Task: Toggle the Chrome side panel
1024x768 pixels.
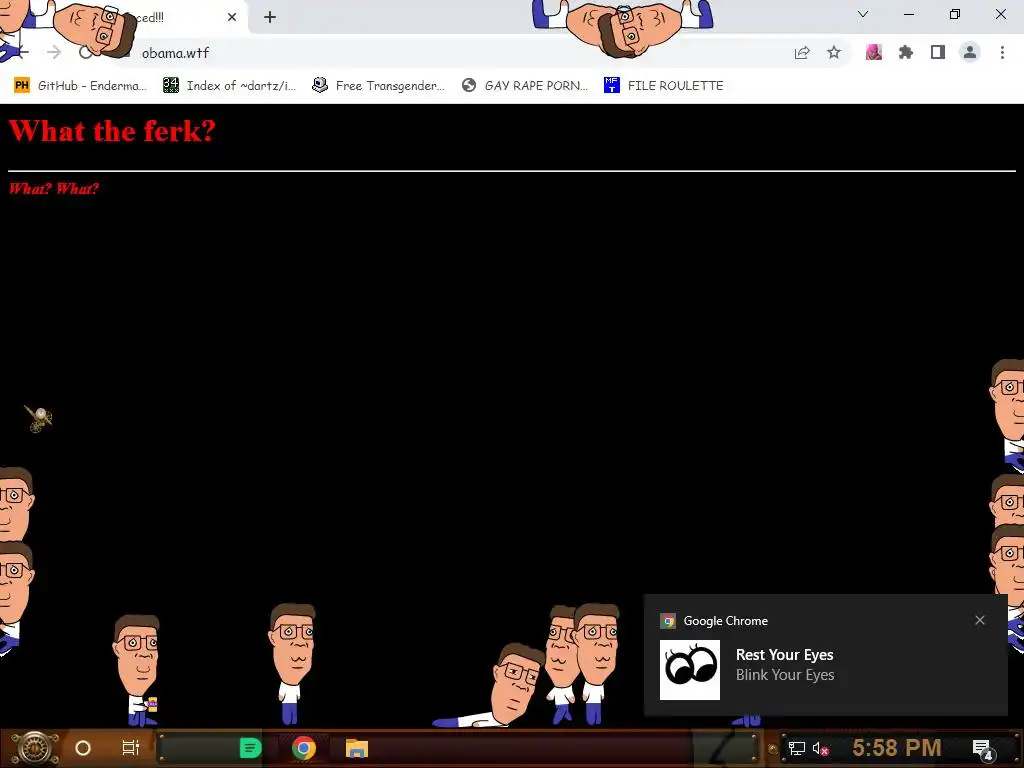Action: pyautogui.click(x=938, y=52)
